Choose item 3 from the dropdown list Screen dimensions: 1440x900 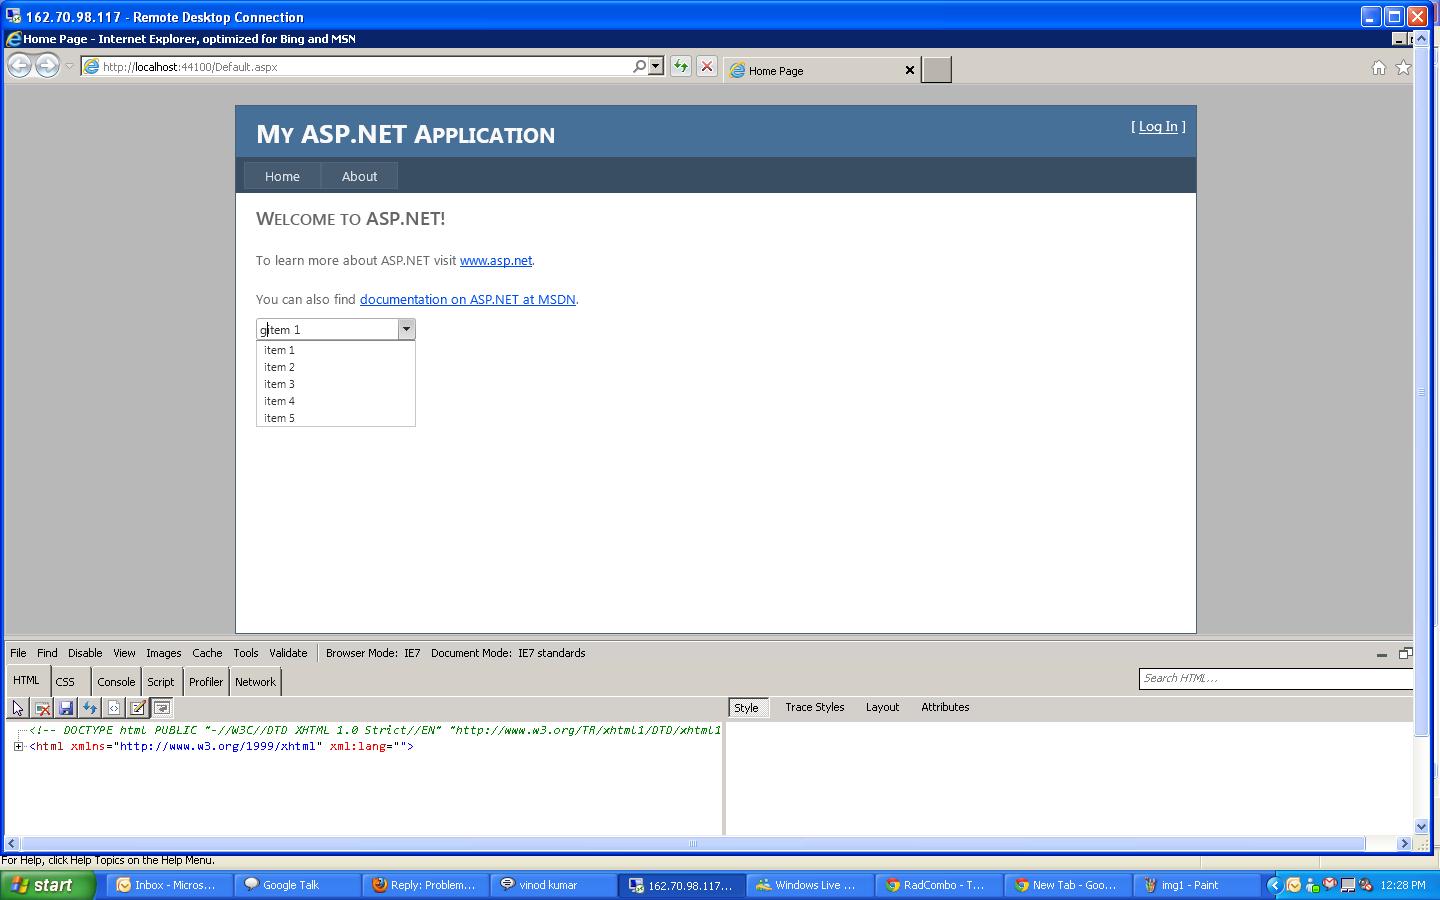[336, 384]
